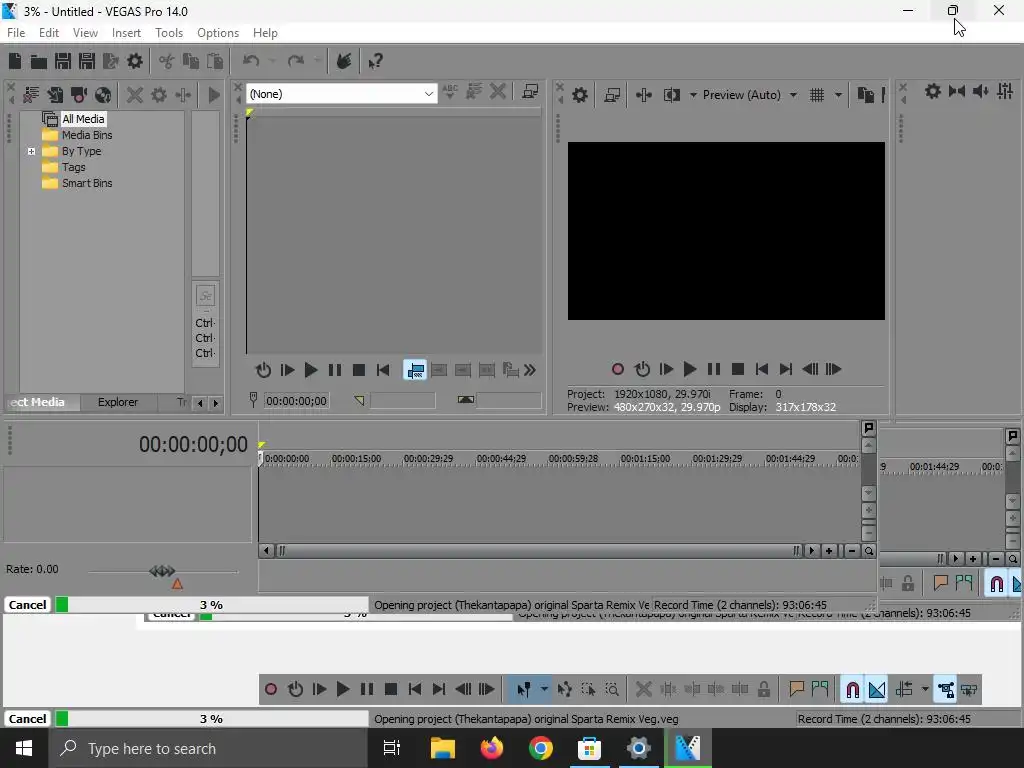Select Zoom edit tool in bottom toolbar
The height and width of the screenshot is (768, 1024).
[x=612, y=689]
